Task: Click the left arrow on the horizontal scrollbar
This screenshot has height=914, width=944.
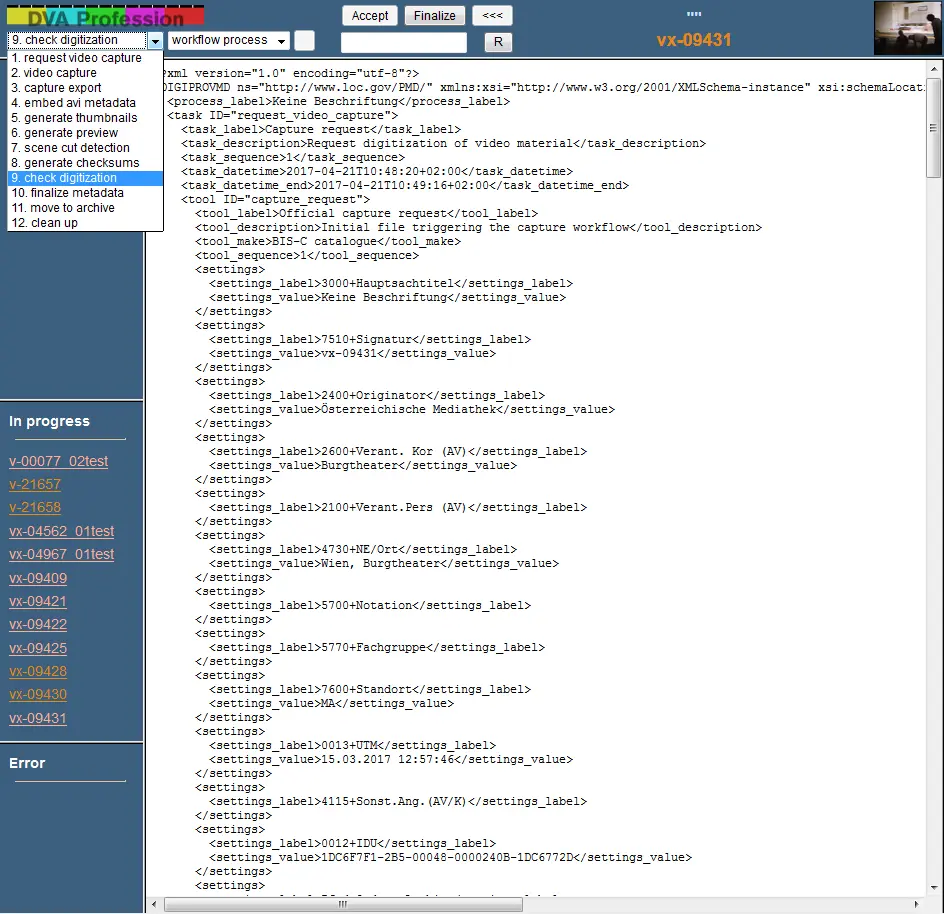Action: coord(152,904)
